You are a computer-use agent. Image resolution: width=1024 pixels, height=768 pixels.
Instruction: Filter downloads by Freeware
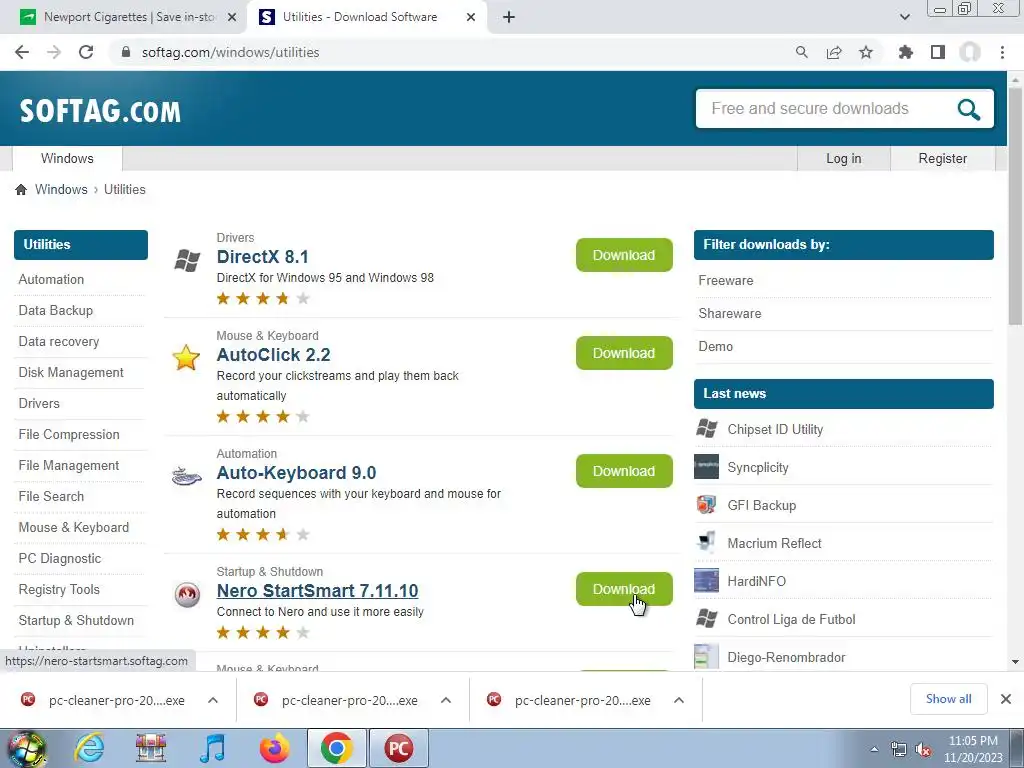pos(726,280)
